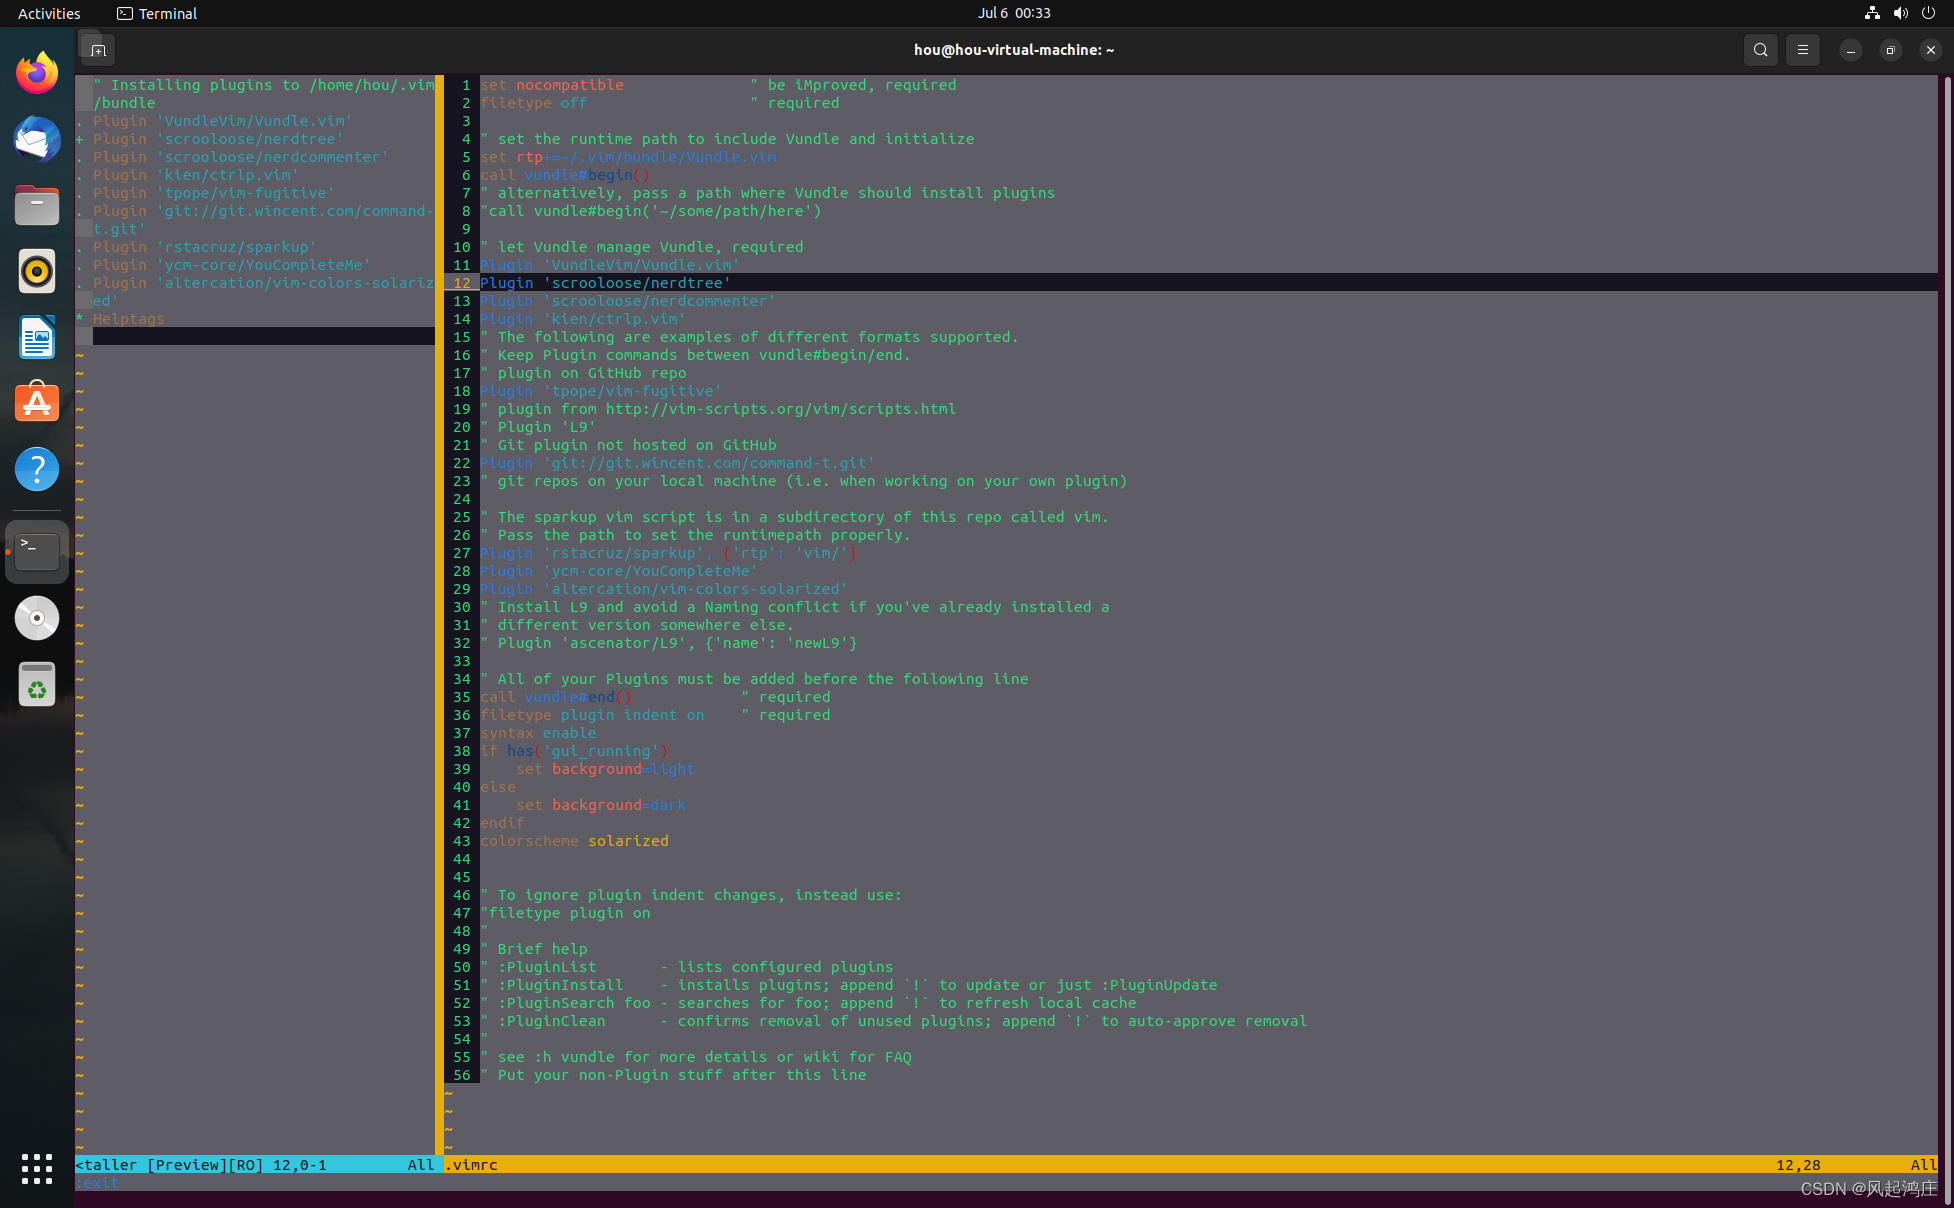Click 'Put your non-Plugin stuff after this line'

pyautogui.click(x=682, y=1075)
